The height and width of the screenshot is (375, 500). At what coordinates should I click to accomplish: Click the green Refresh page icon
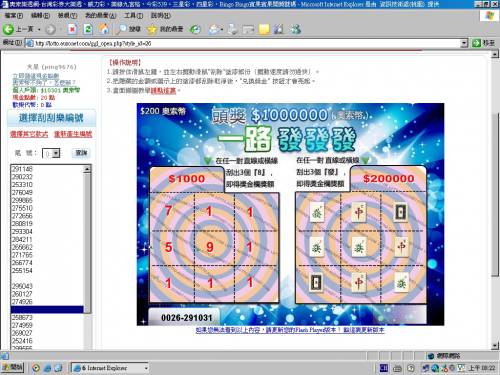(88, 29)
